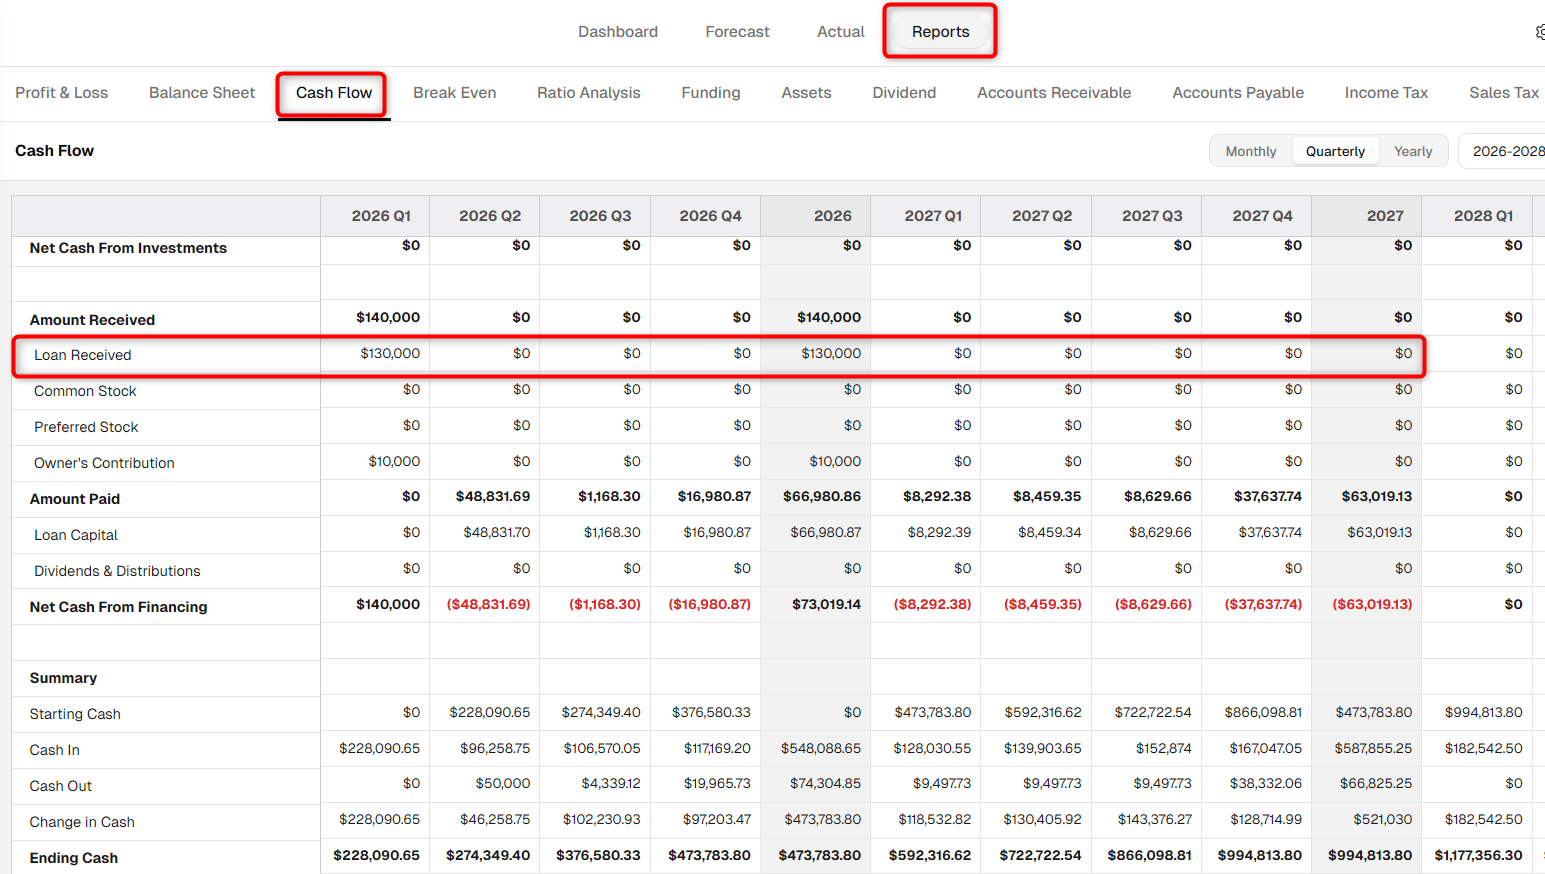Select the Reports tab

coord(940,32)
